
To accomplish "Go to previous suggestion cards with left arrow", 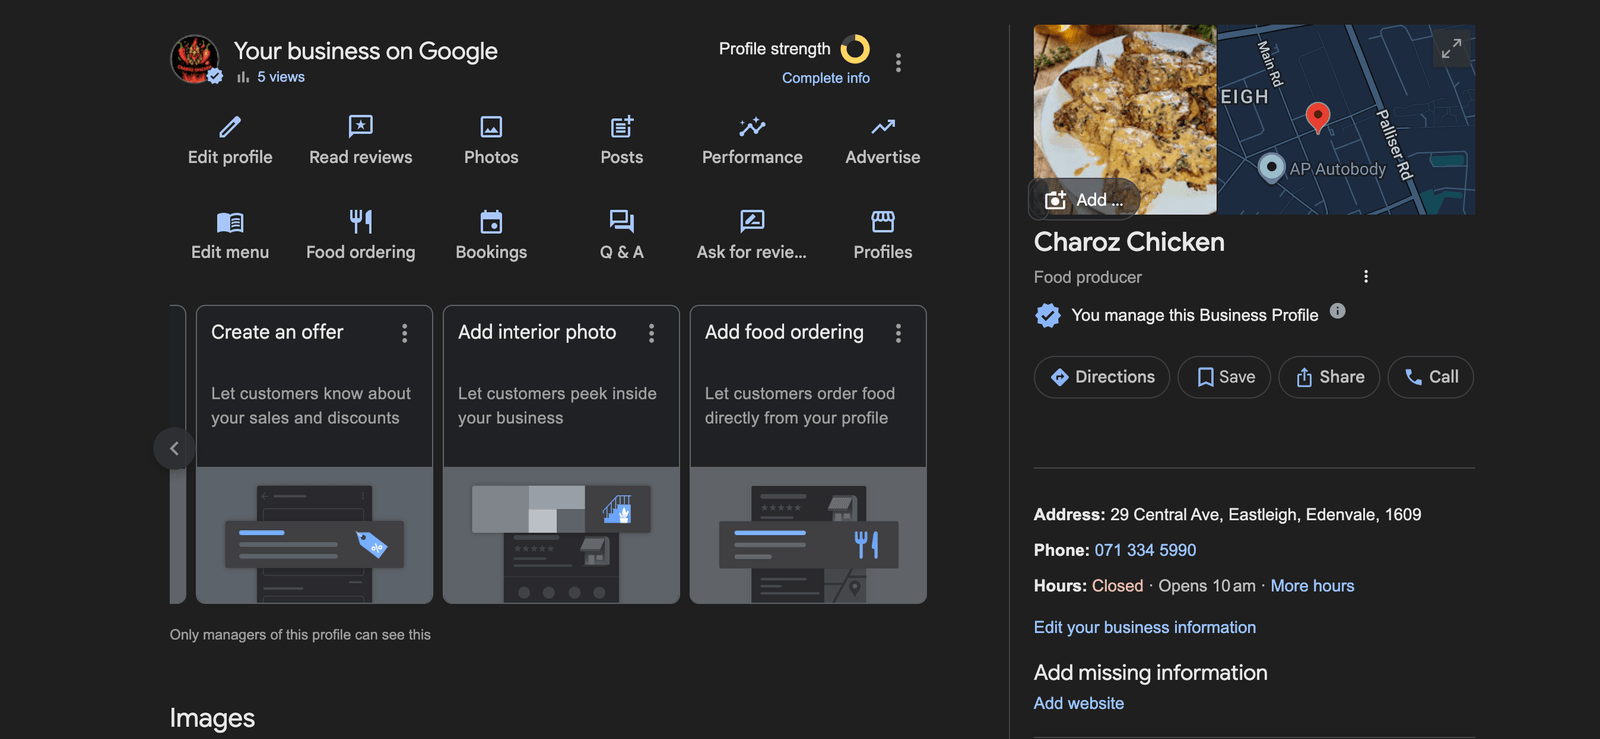I will click(174, 448).
